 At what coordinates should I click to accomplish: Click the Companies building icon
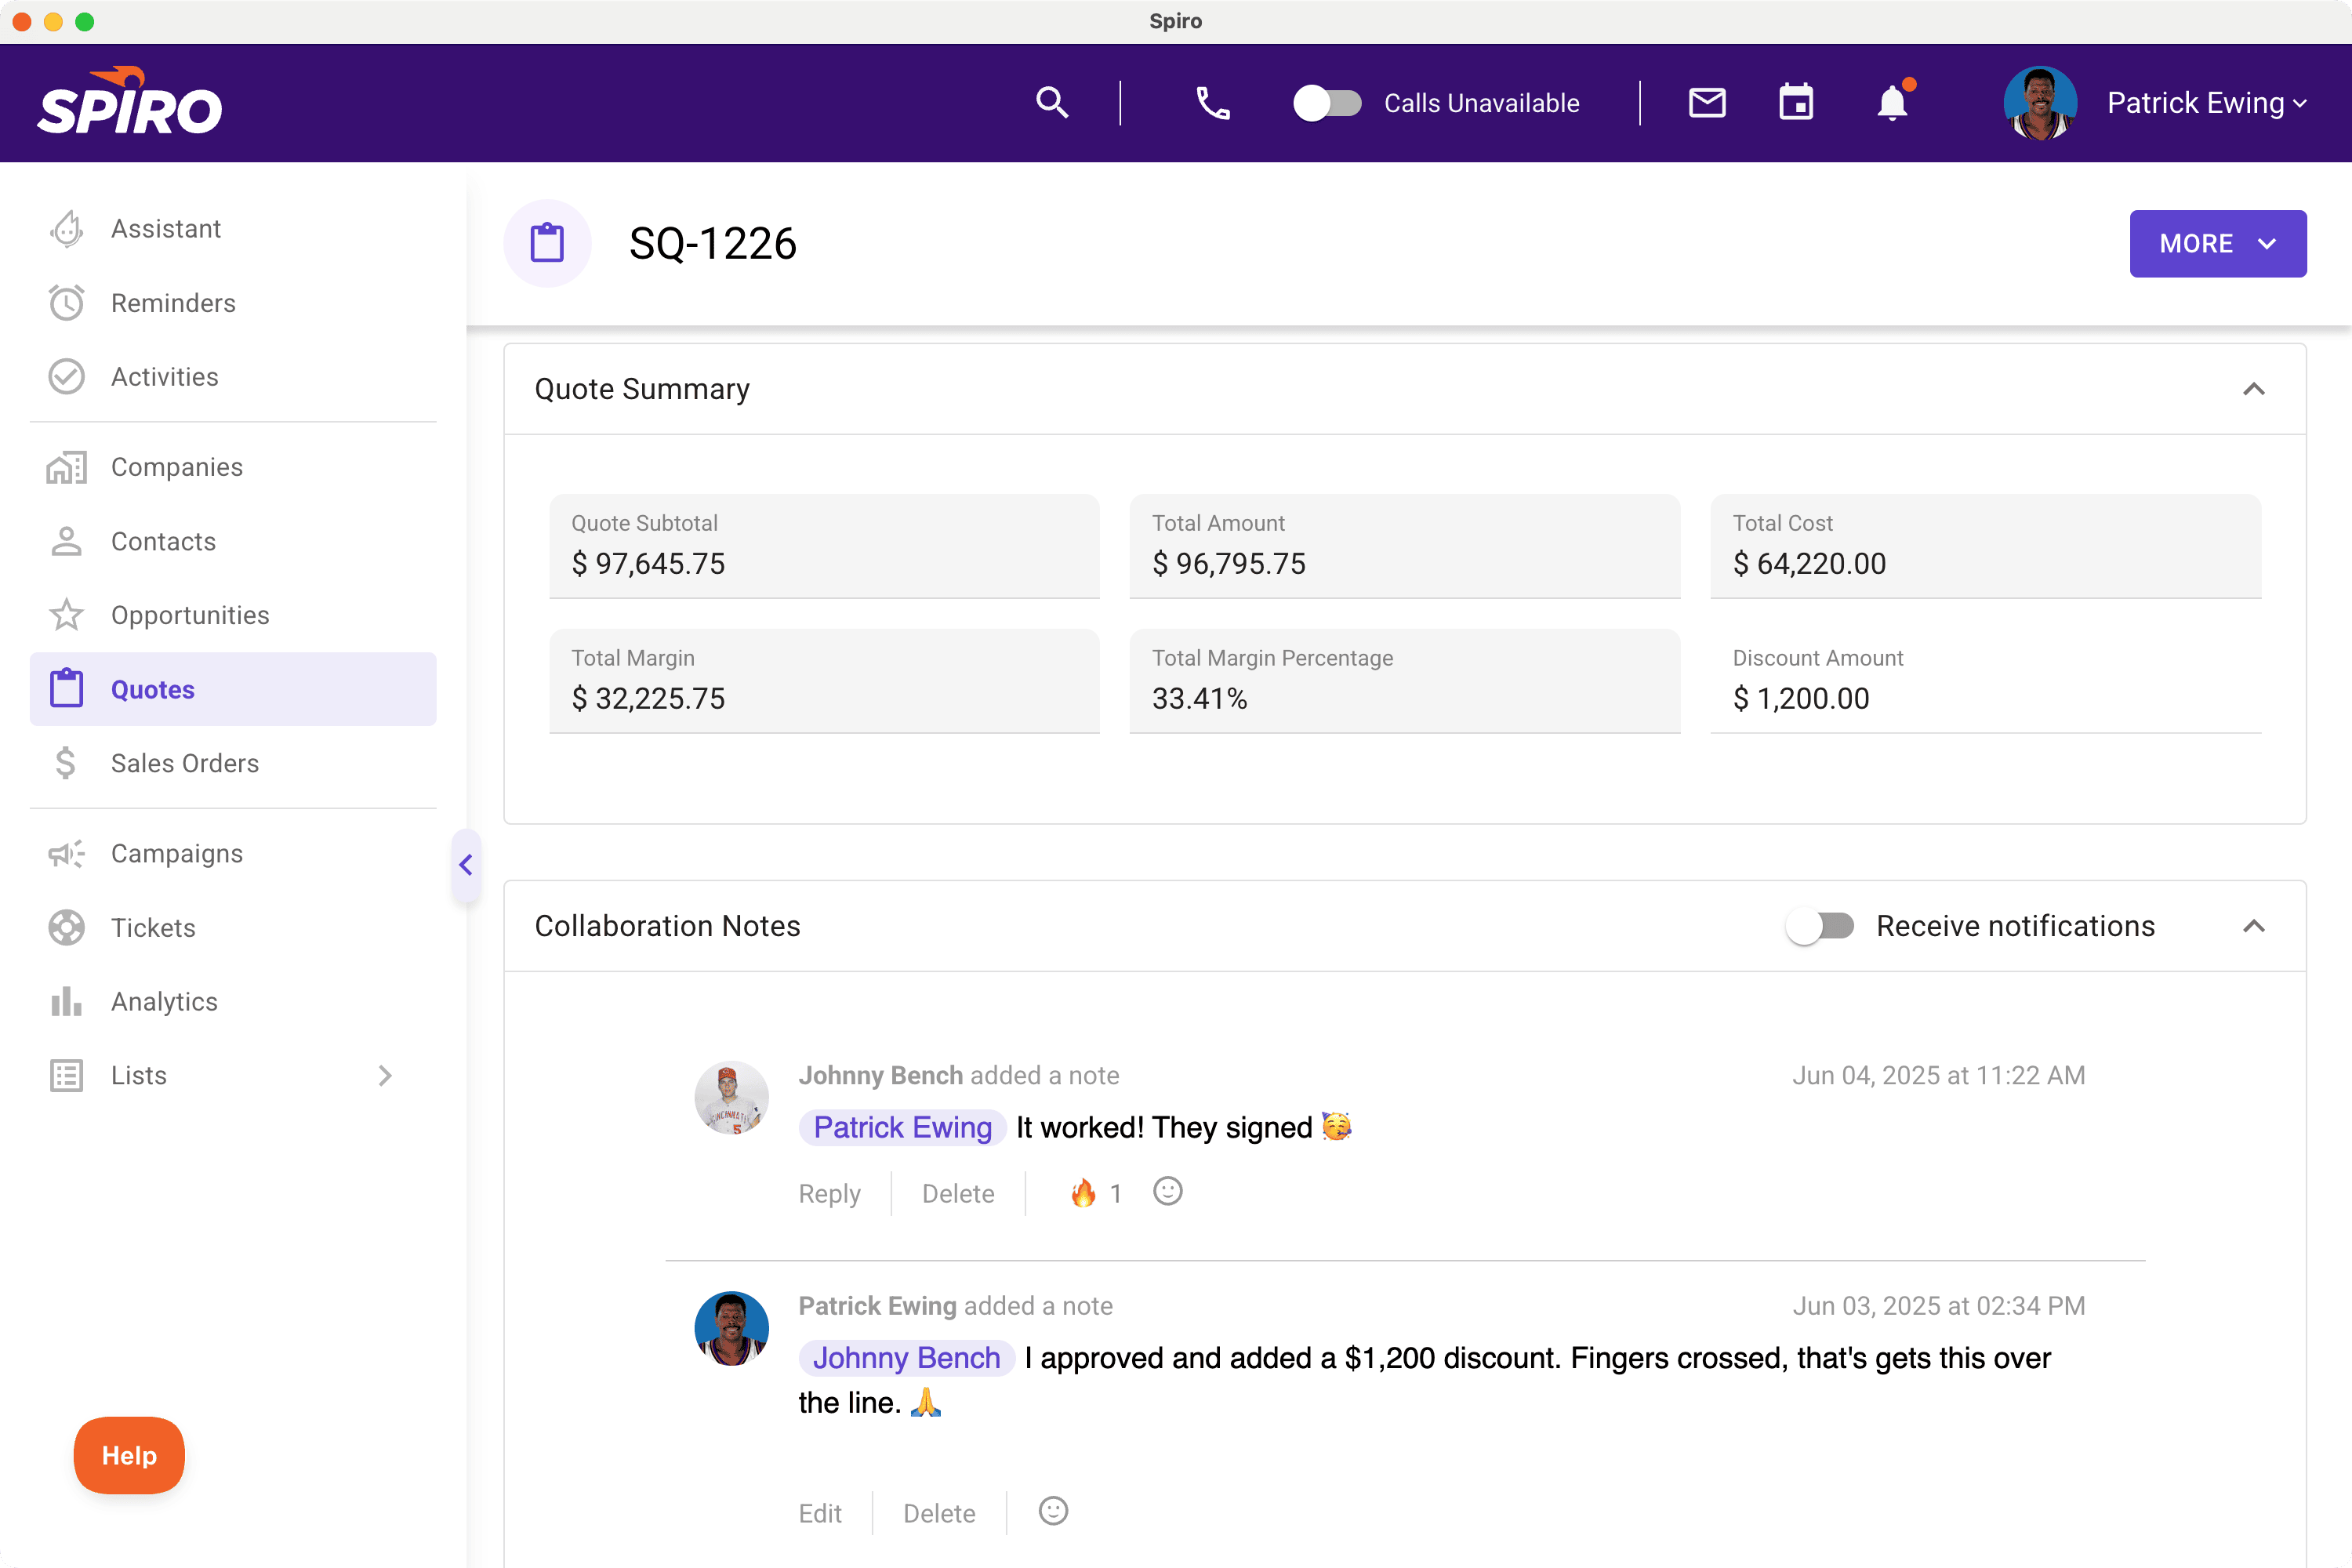(x=66, y=467)
